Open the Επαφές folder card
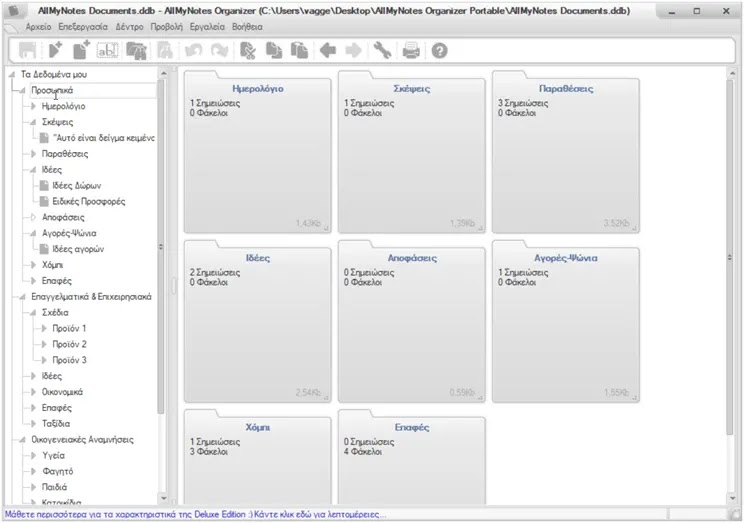The image size is (744, 523). point(412,458)
